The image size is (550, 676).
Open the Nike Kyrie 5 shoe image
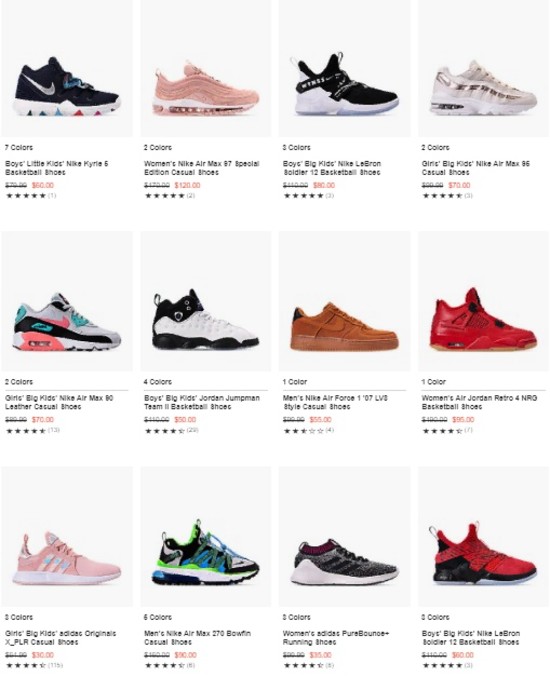67,69
